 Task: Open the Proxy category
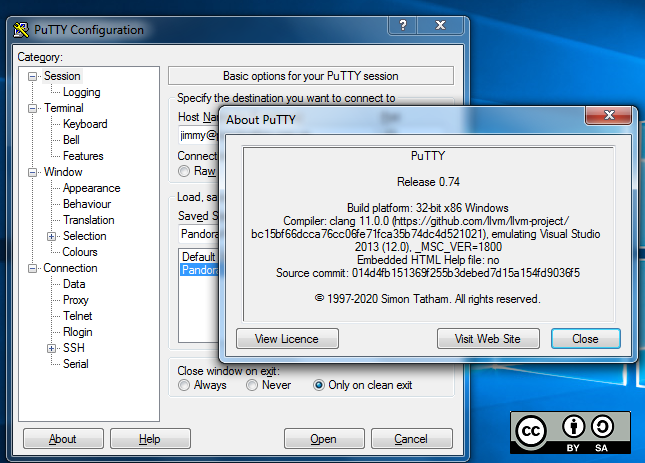(76, 300)
